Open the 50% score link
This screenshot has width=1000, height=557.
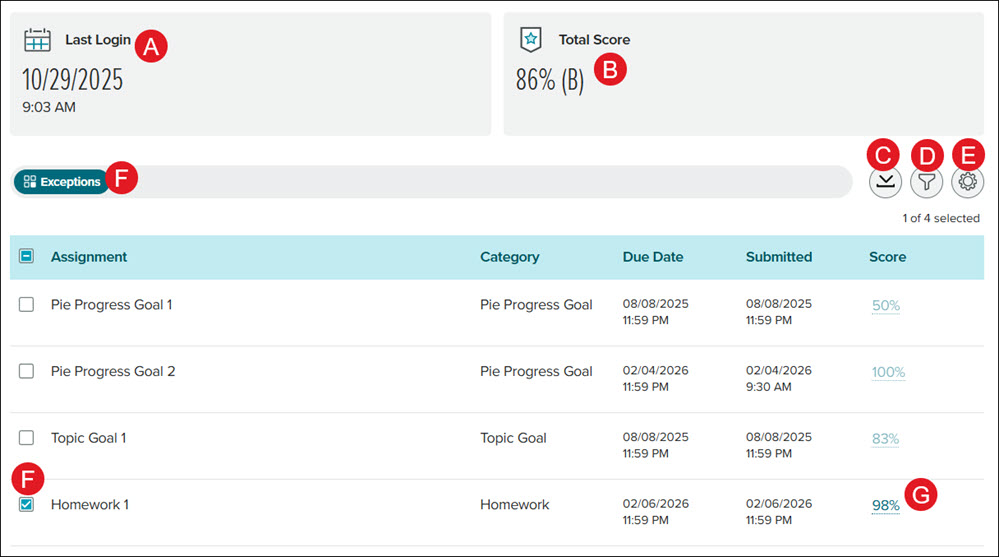point(886,306)
